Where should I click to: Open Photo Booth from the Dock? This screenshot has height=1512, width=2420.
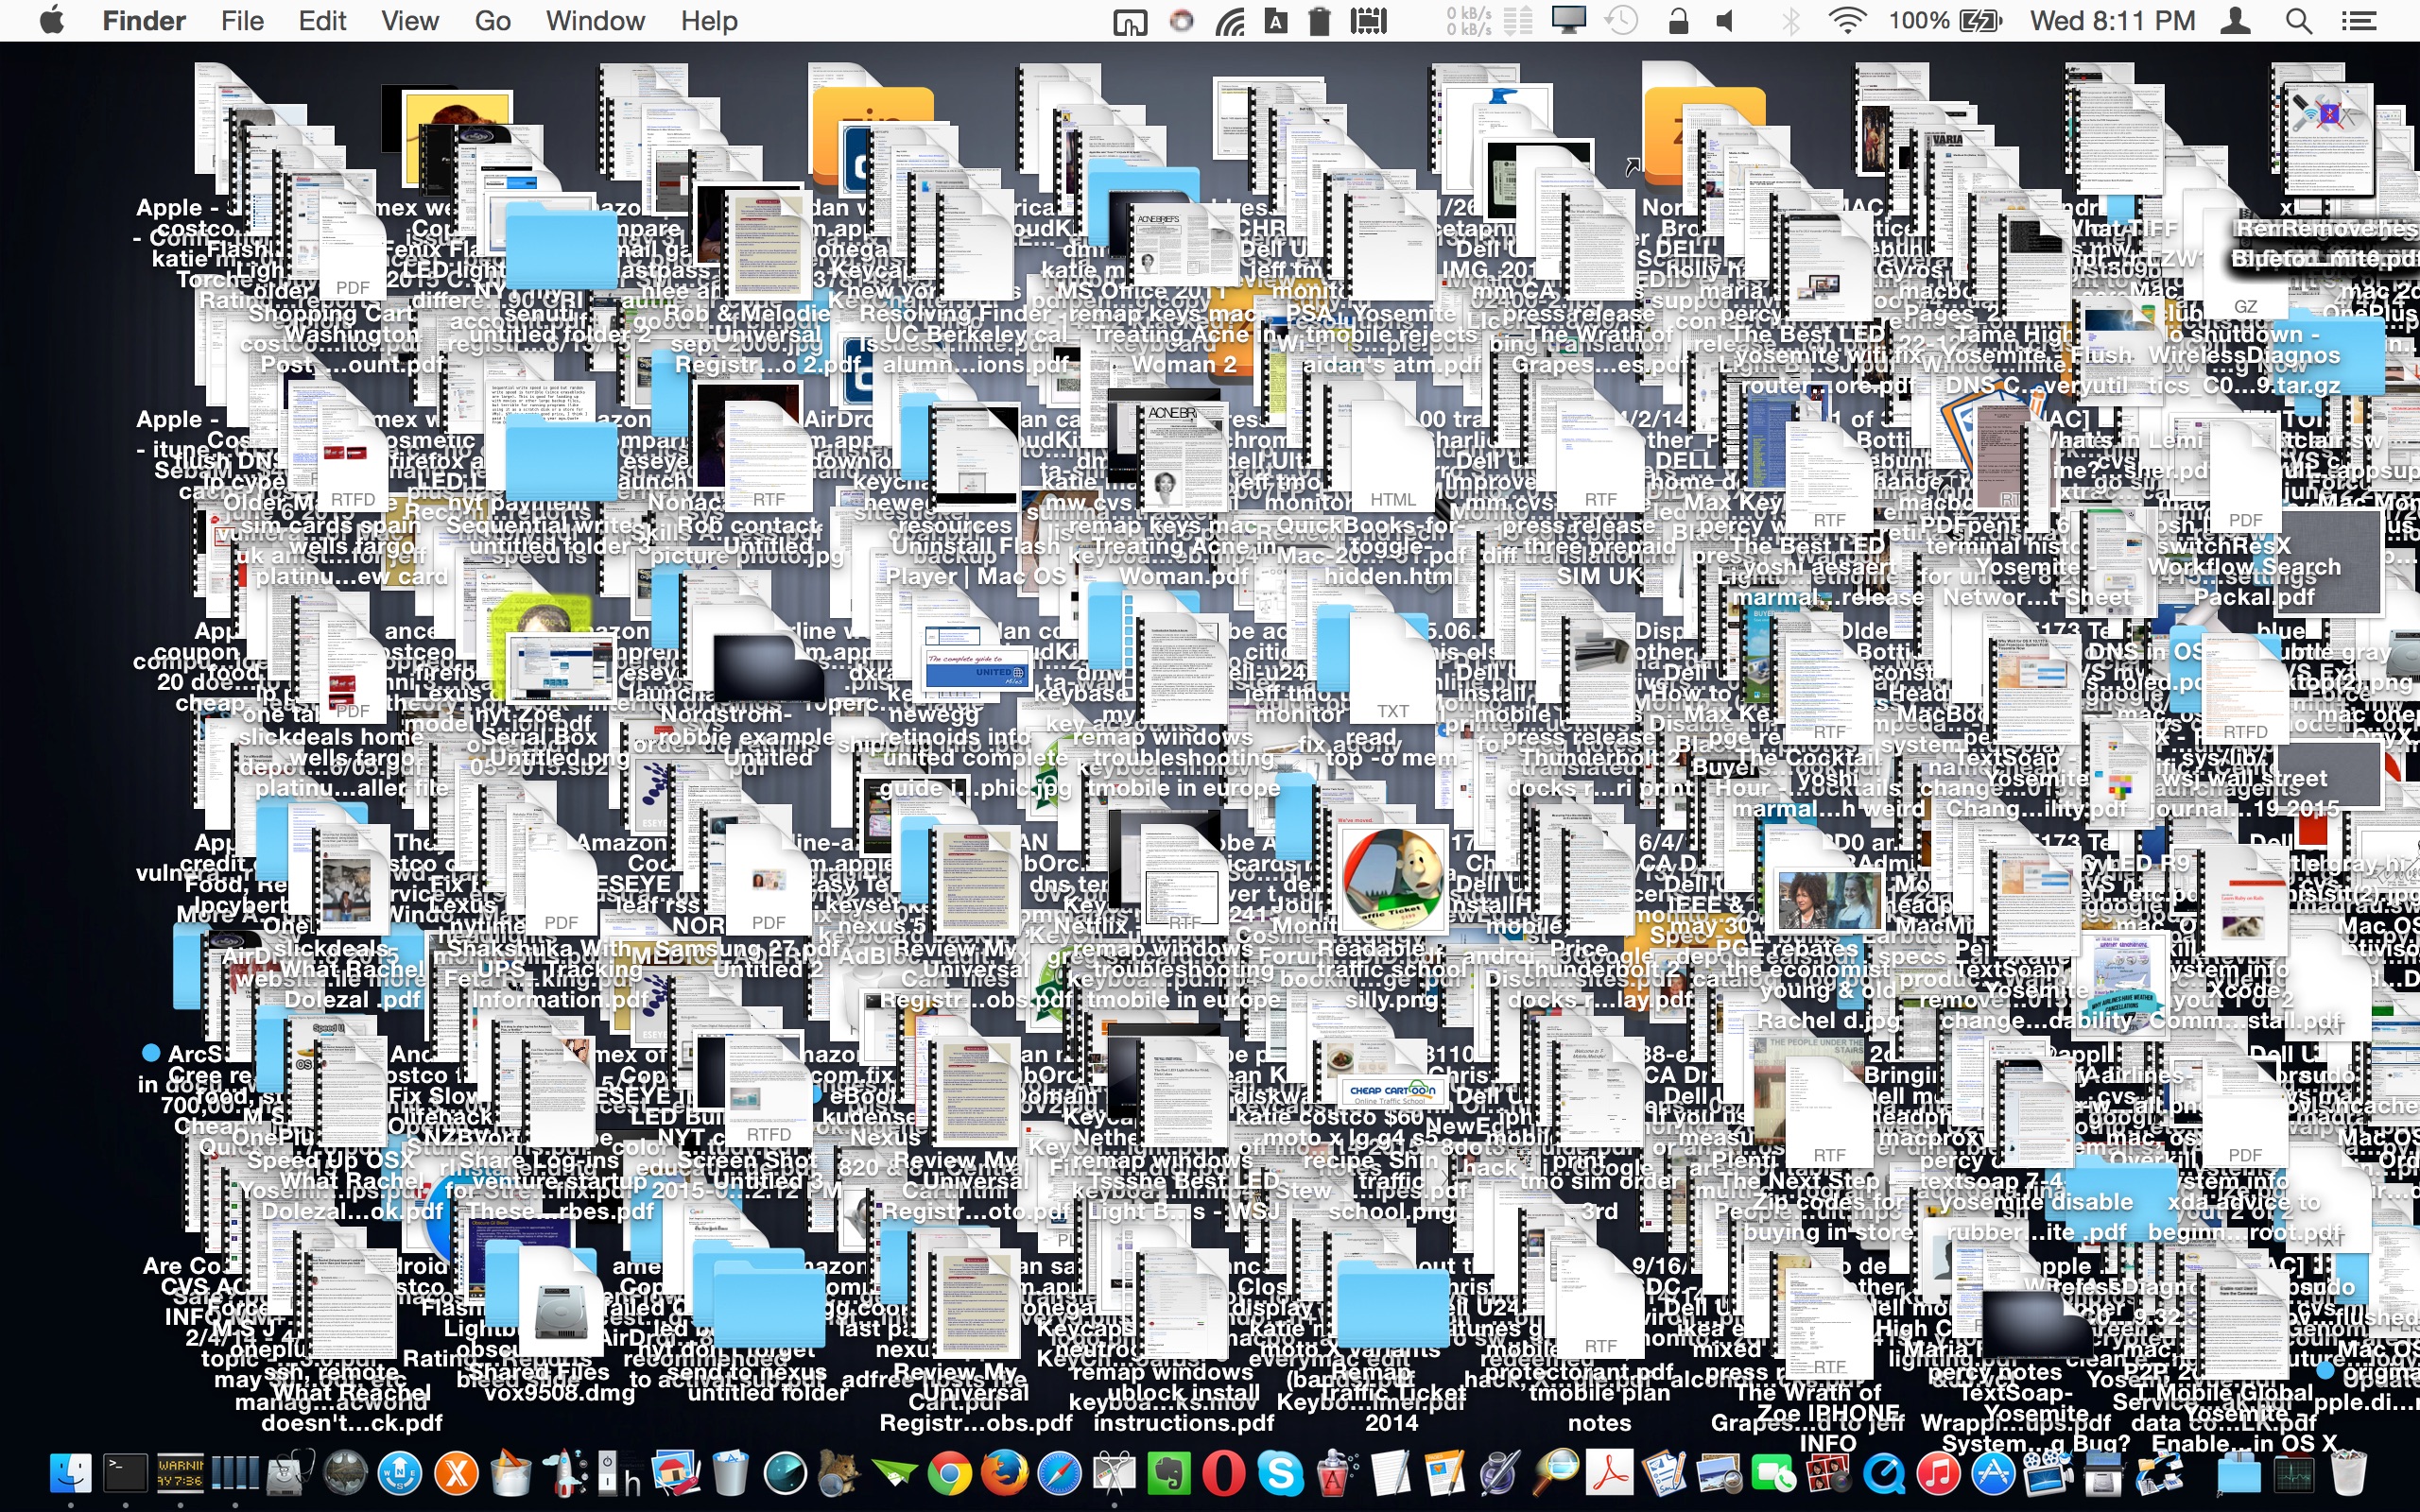(x=1828, y=1473)
